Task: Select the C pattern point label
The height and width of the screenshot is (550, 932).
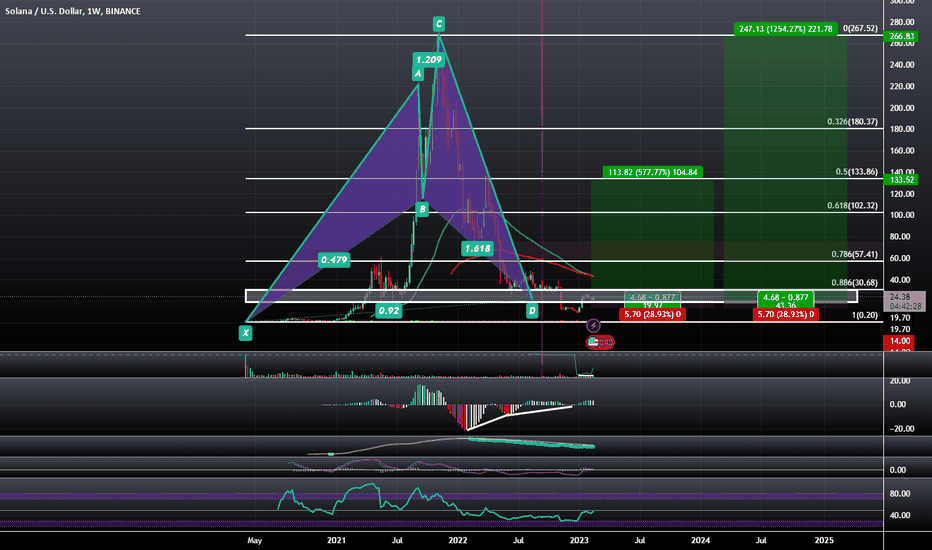Action: pos(439,24)
